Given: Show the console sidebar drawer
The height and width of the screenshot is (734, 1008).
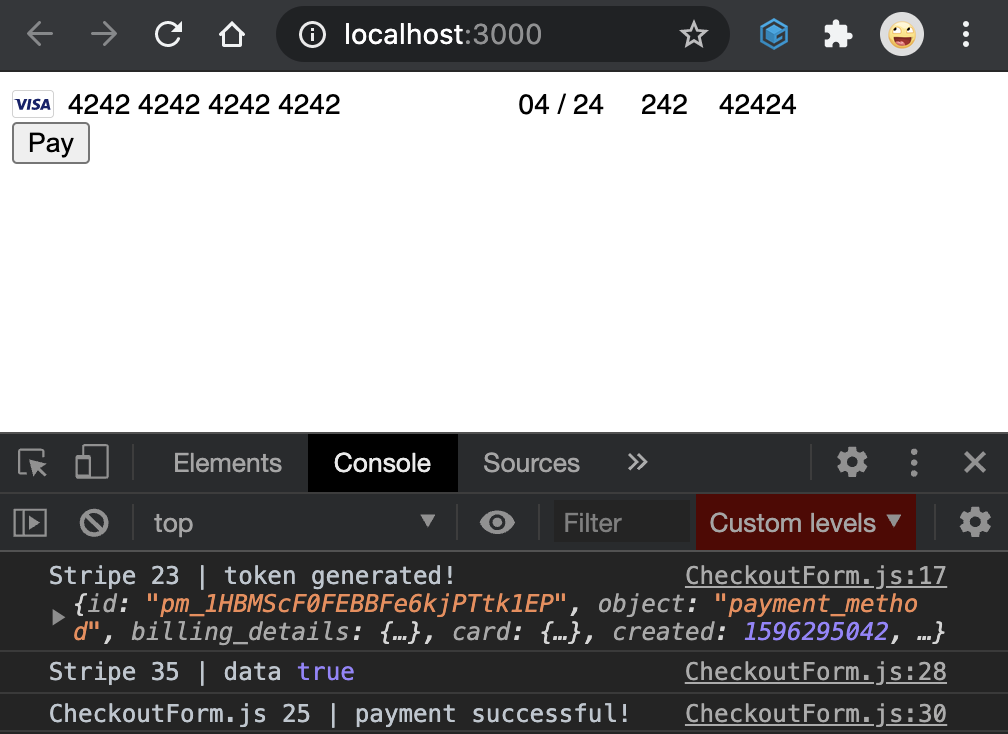Looking at the screenshot, I should (x=29, y=522).
